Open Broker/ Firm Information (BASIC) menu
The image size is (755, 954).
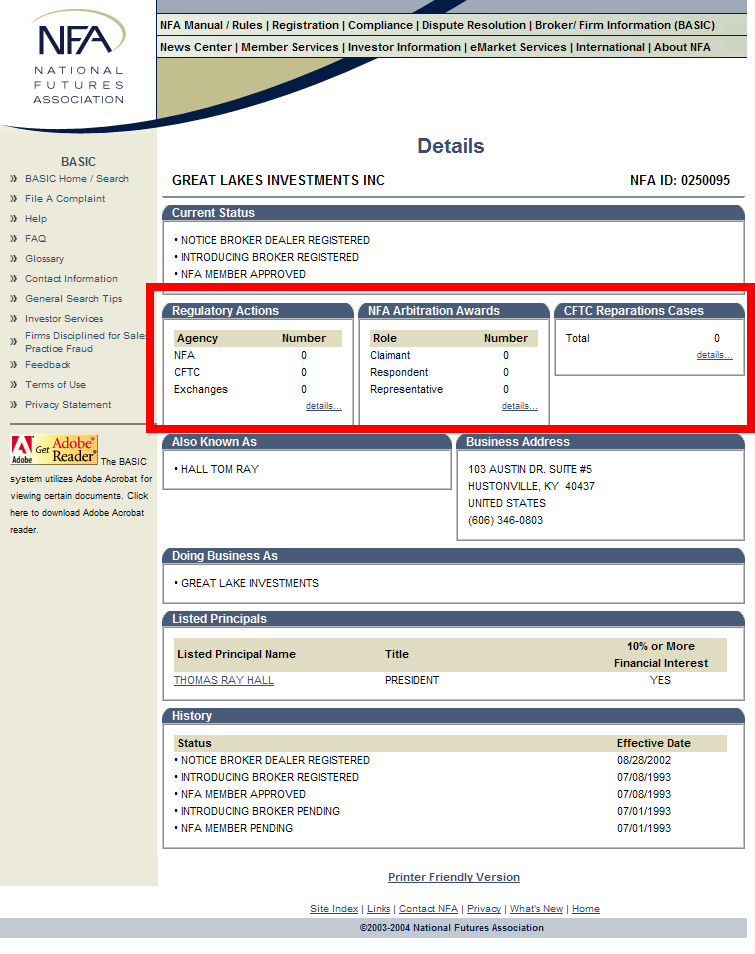click(x=625, y=26)
